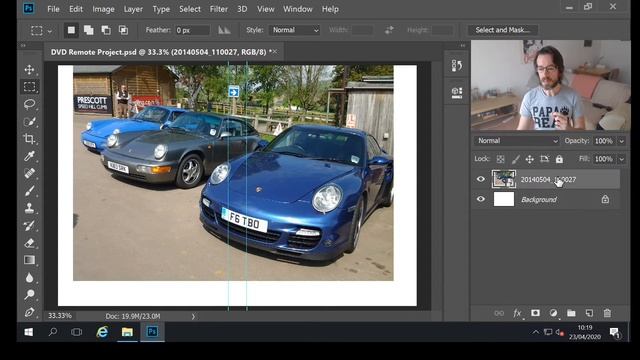This screenshot has height=360, width=640.
Task: Select the Gradient tool
Action: pyautogui.click(x=29, y=260)
